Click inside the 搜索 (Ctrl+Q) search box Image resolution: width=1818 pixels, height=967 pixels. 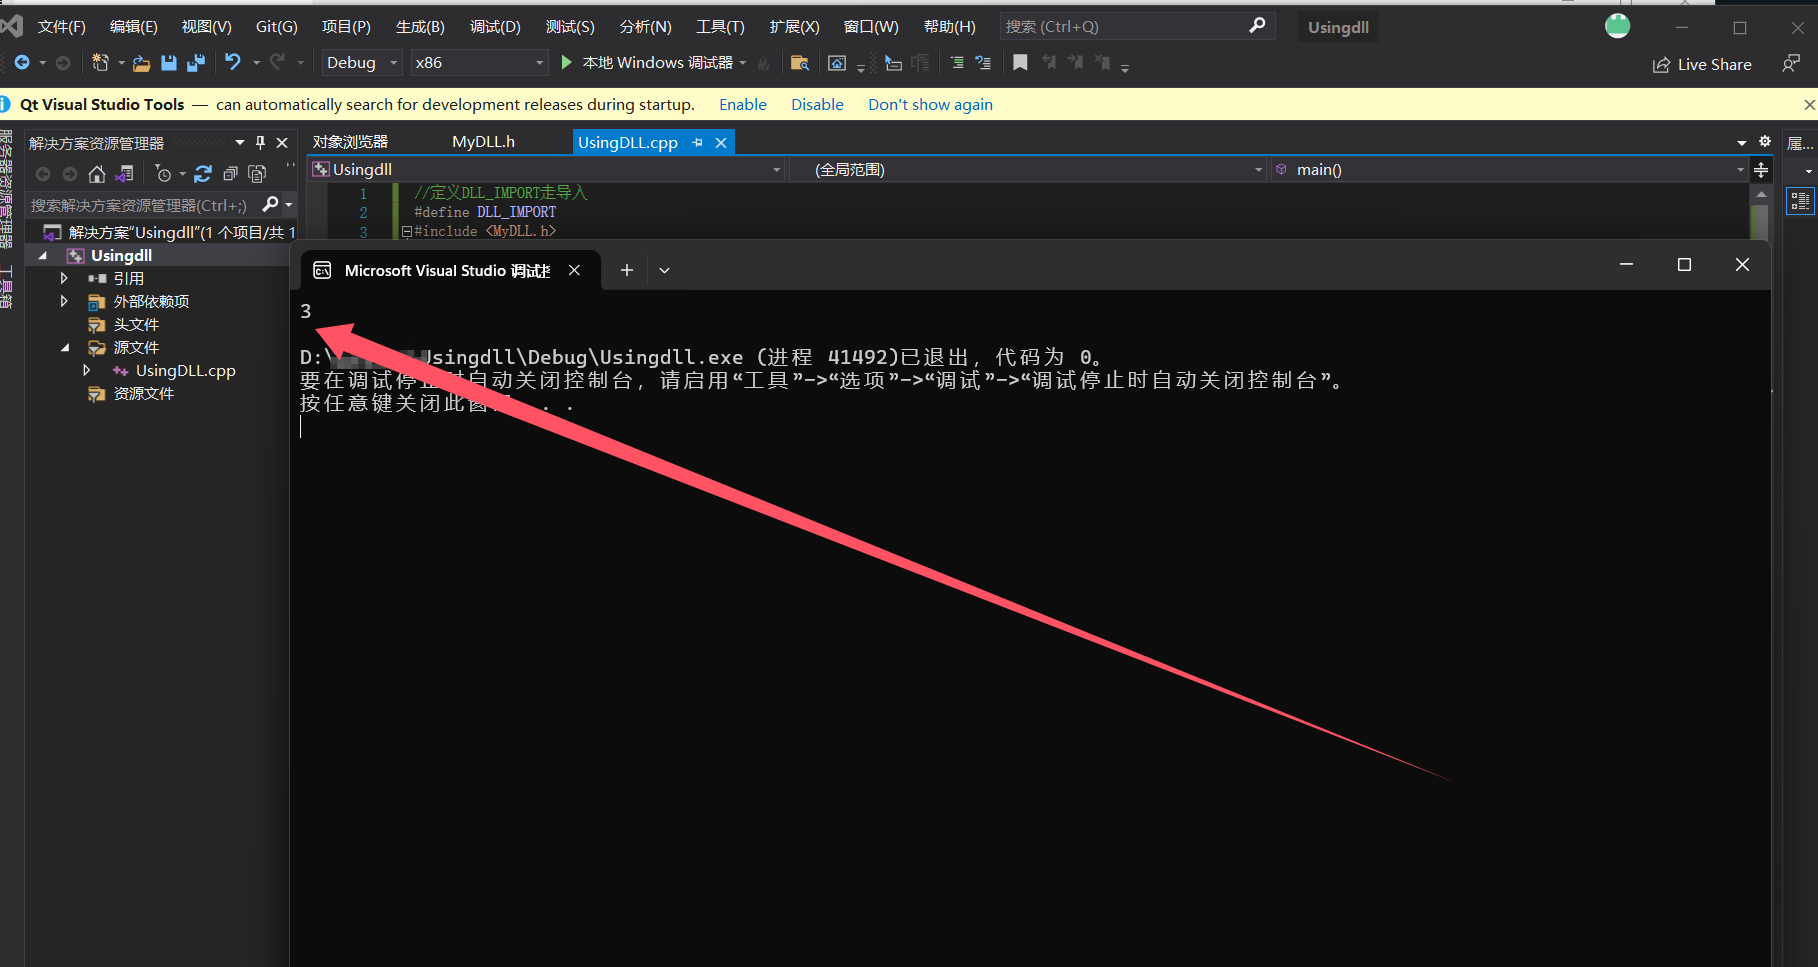click(x=1120, y=26)
